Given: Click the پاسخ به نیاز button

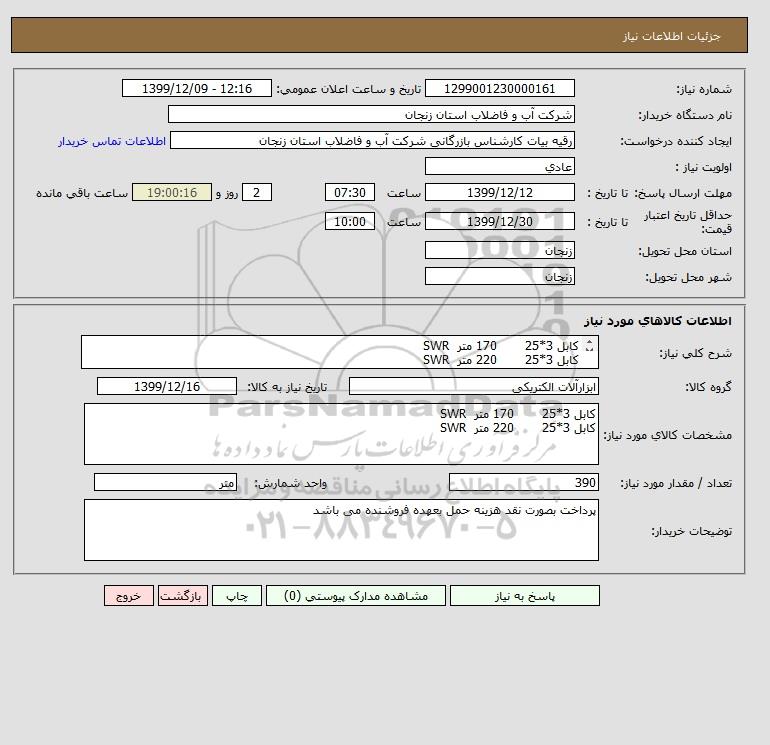Looking at the screenshot, I should pyautogui.click(x=524, y=595).
